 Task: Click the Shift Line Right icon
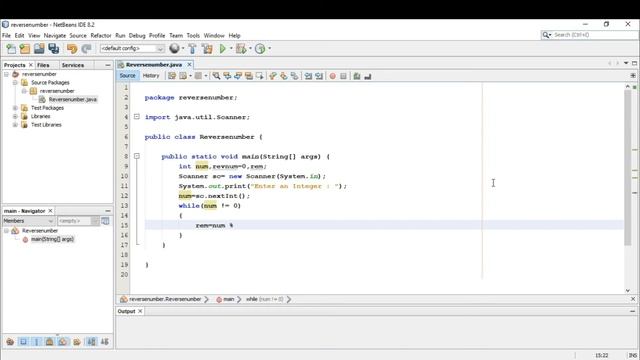click(319, 76)
